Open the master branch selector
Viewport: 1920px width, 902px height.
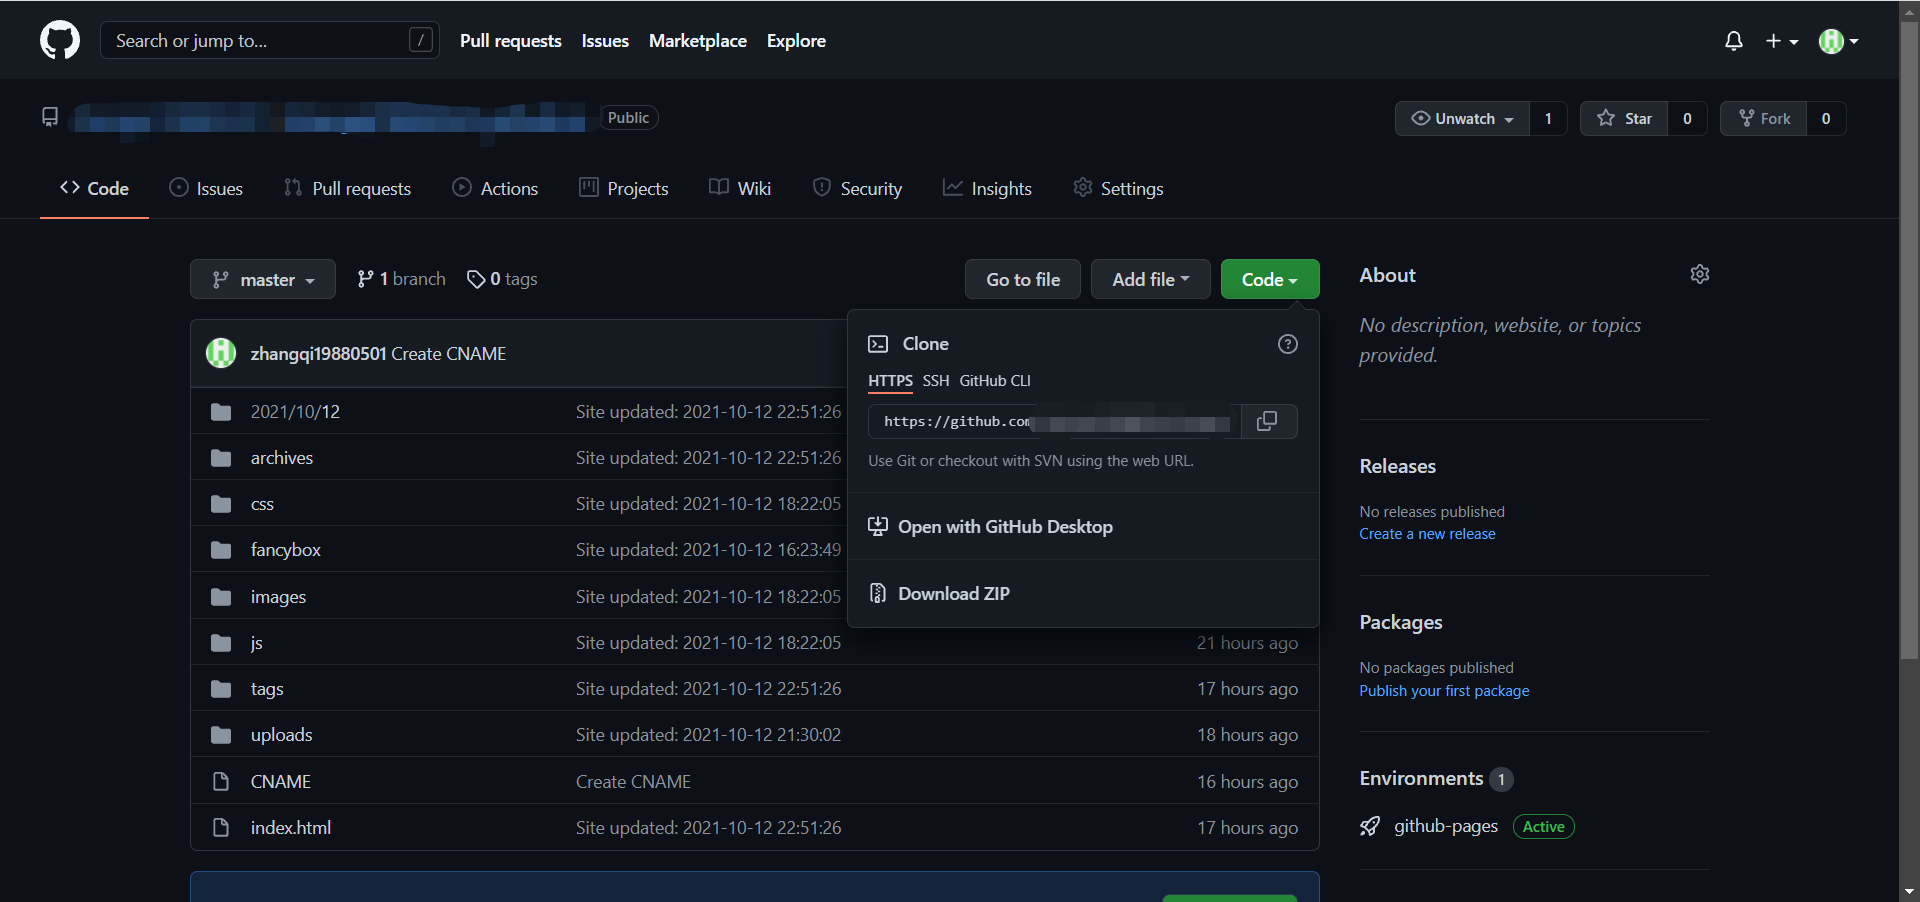[x=263, y=279]
